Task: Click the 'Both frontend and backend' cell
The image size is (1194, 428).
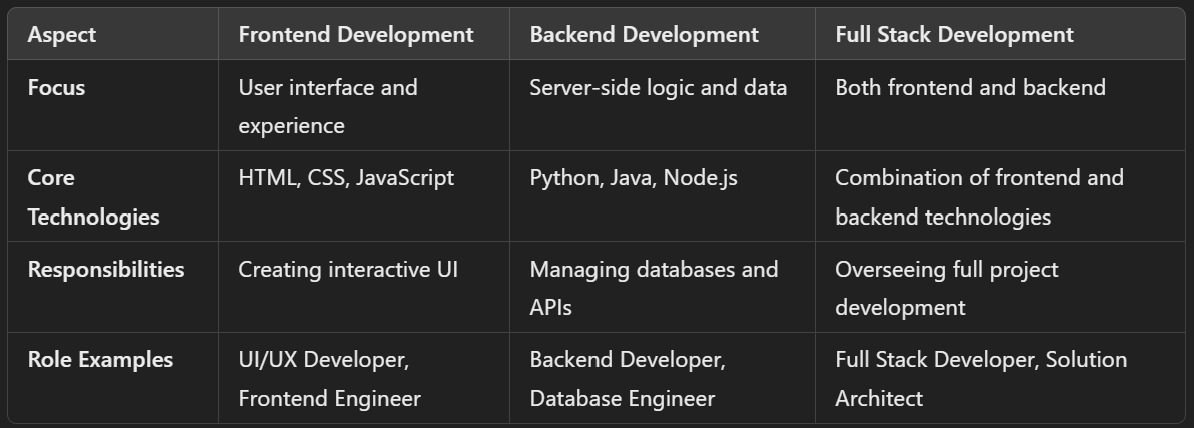Action: point(970,88)
